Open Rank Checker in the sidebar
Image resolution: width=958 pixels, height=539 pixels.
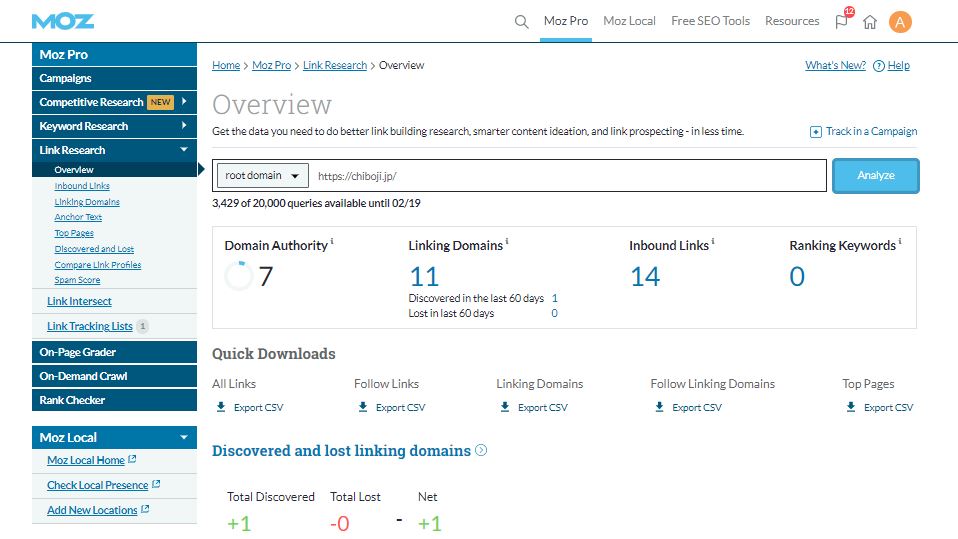114,400
